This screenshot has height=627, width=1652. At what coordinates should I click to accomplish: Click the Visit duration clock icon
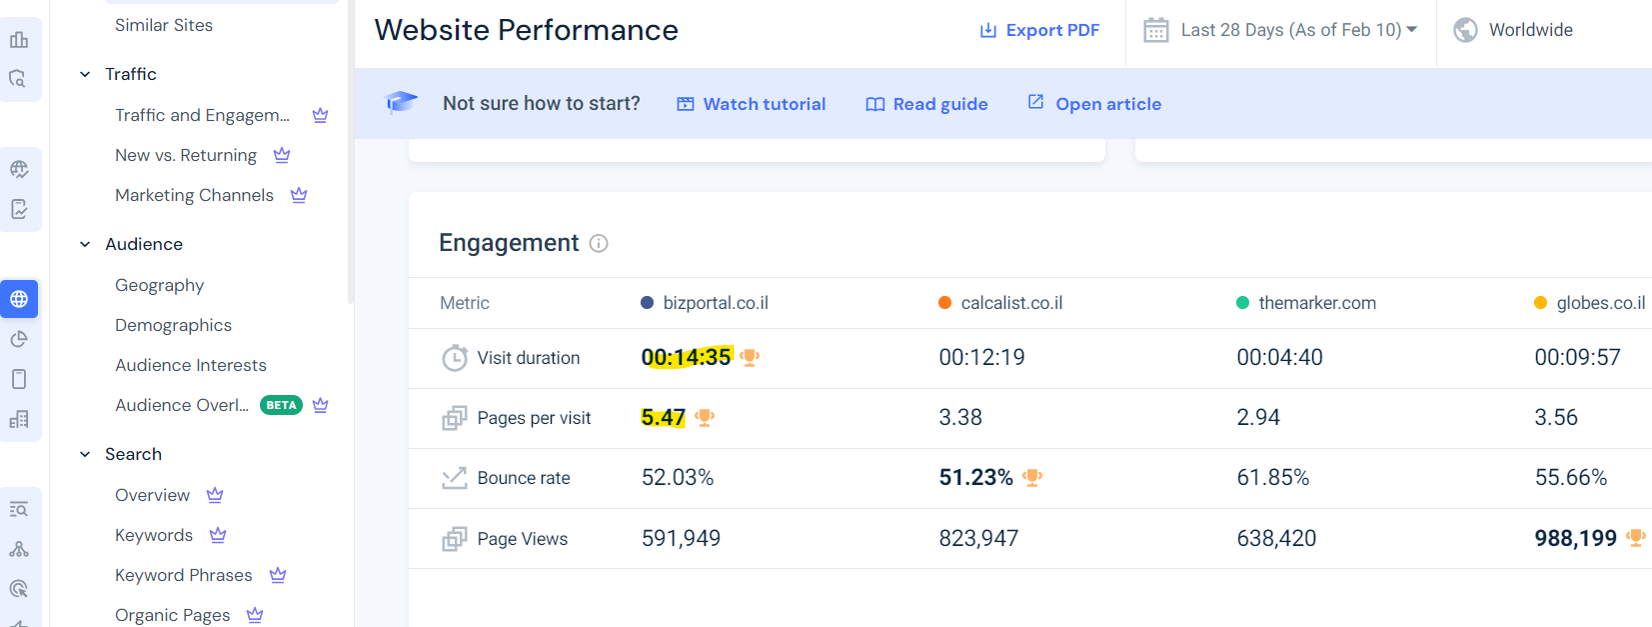(455, 357)
